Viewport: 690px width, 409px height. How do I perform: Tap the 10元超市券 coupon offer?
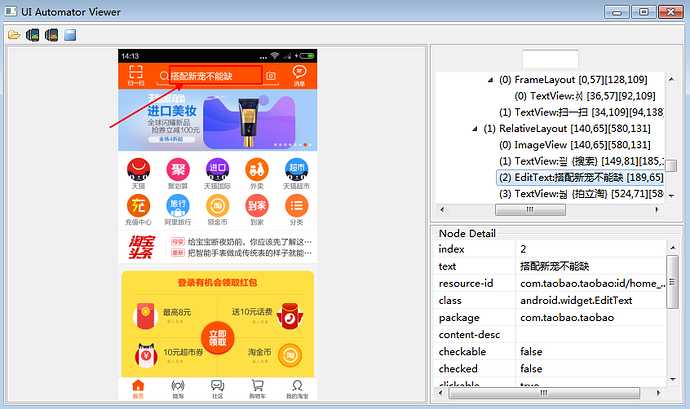coord(169,355)
